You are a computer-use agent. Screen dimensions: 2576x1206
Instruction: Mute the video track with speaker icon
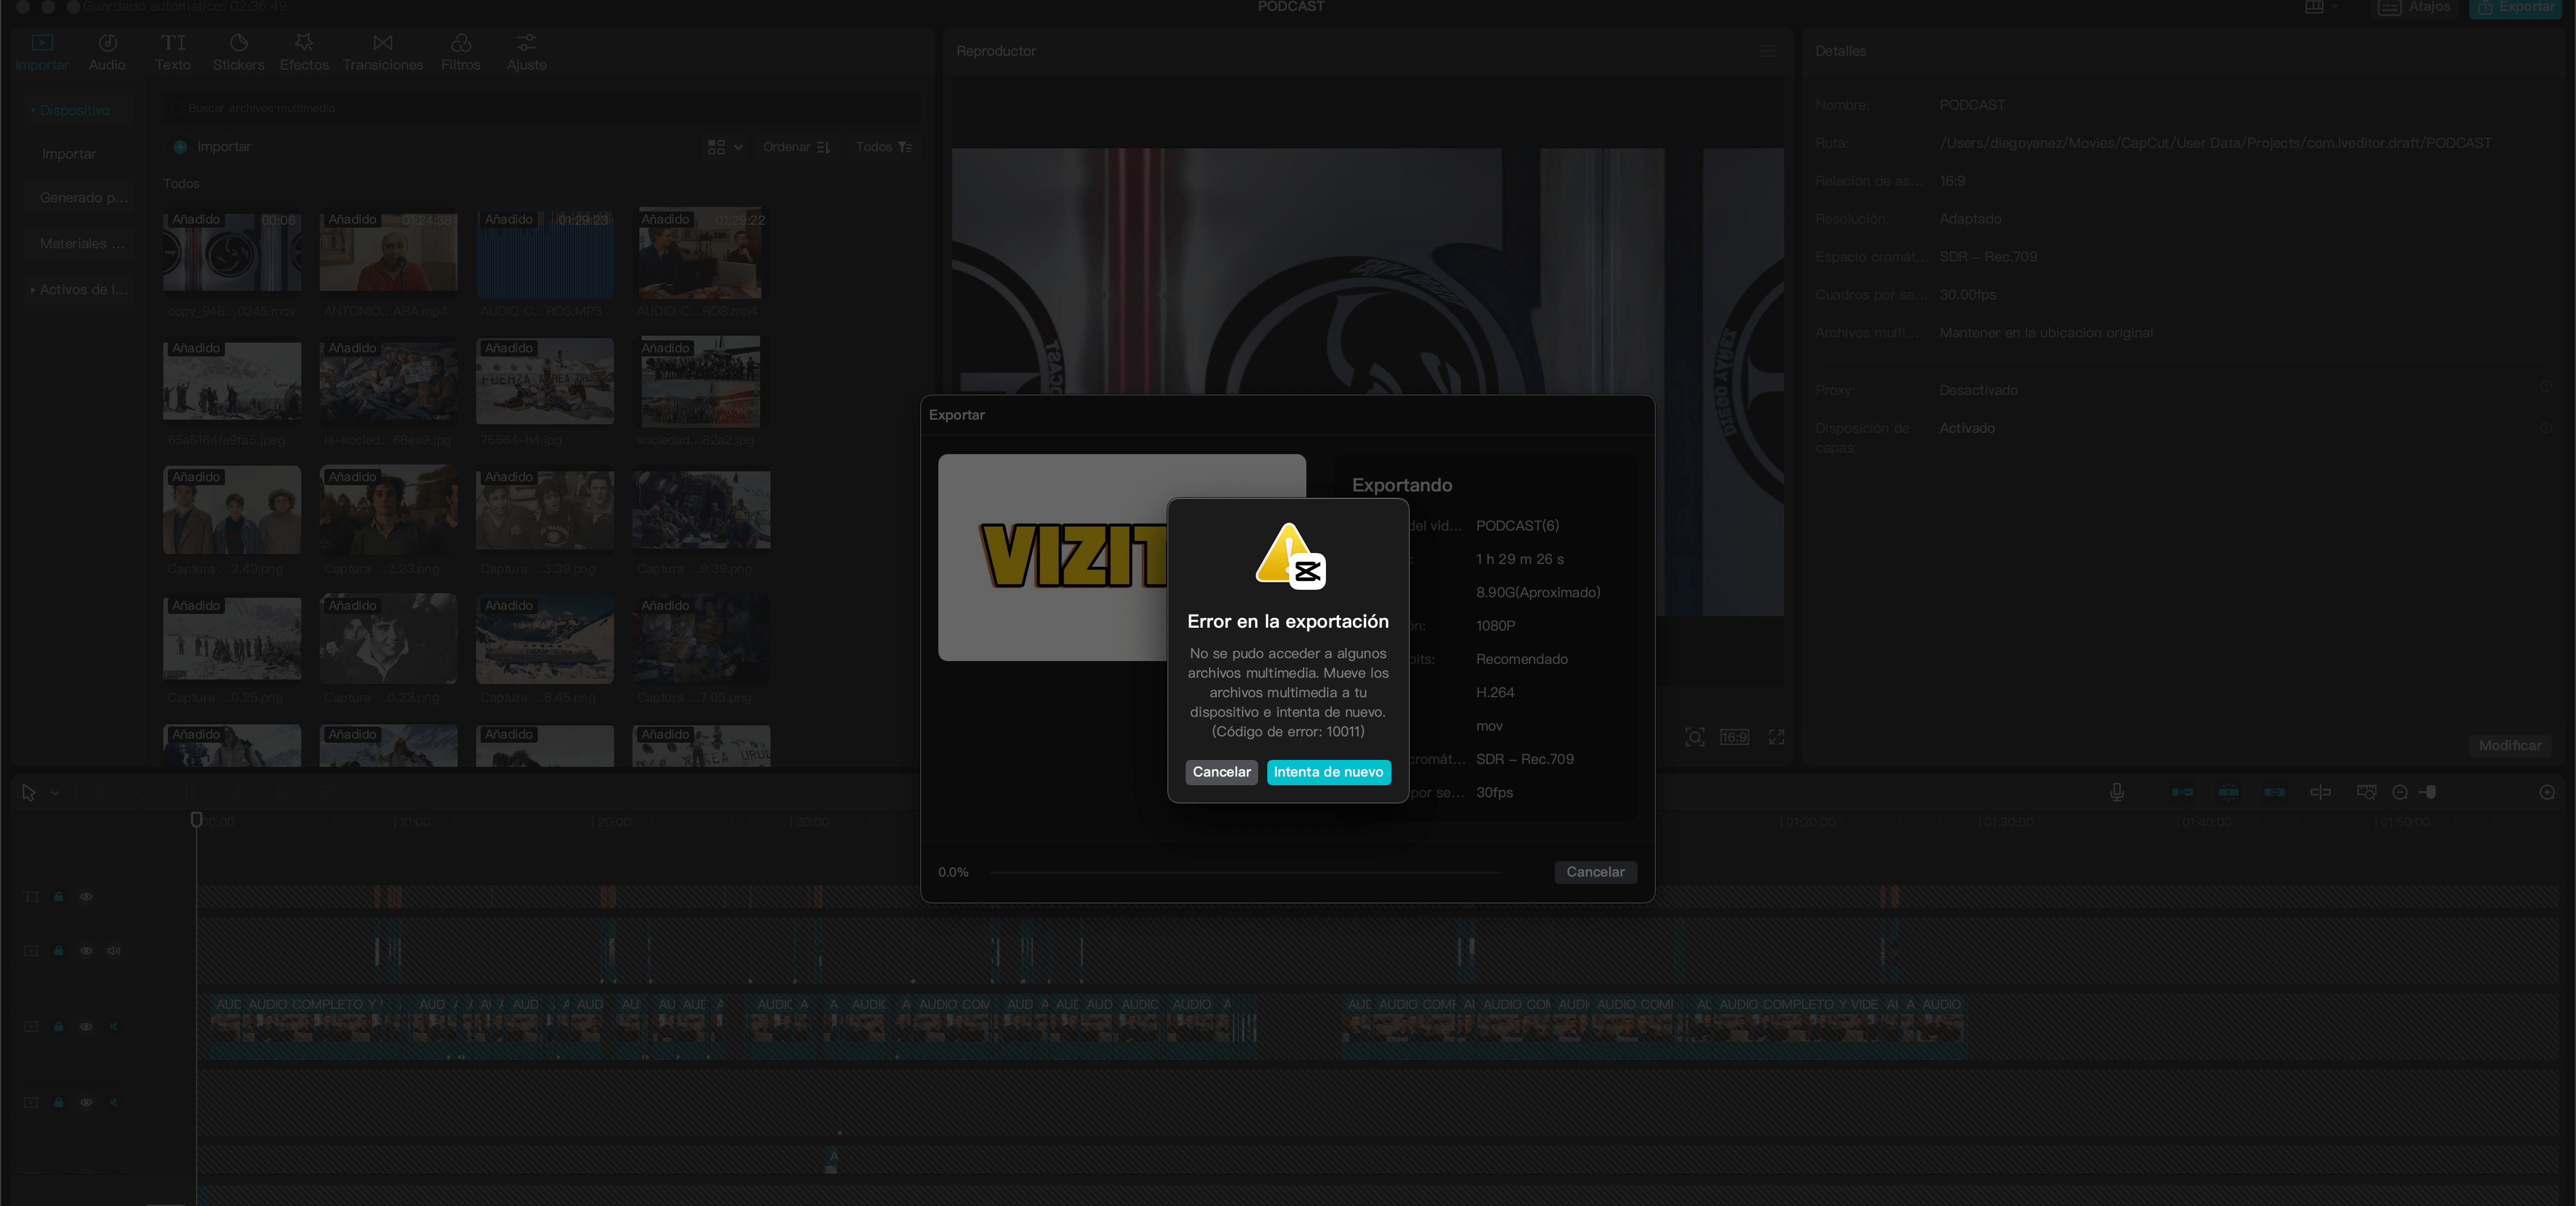coord(114,951)
